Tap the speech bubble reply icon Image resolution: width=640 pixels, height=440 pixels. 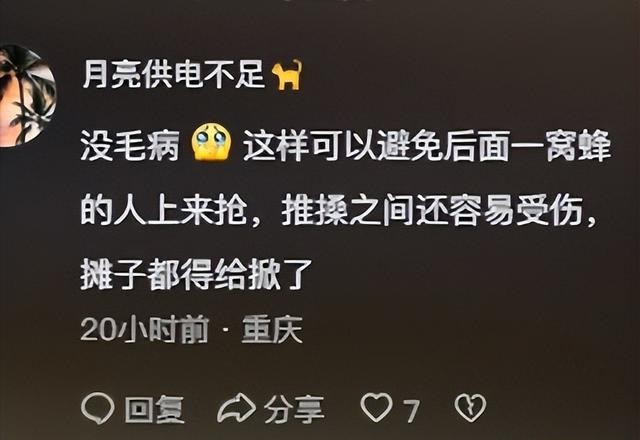coord(98,408)
